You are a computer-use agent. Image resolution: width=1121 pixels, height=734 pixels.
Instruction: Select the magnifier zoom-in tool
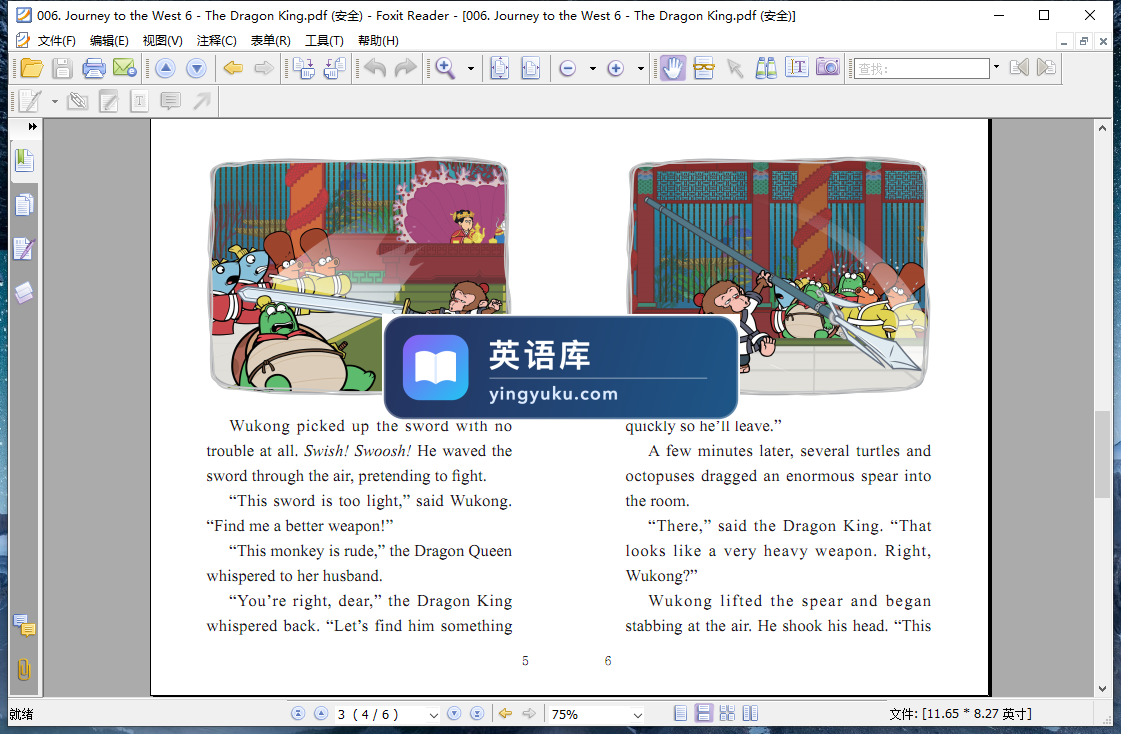pos(445,68)
